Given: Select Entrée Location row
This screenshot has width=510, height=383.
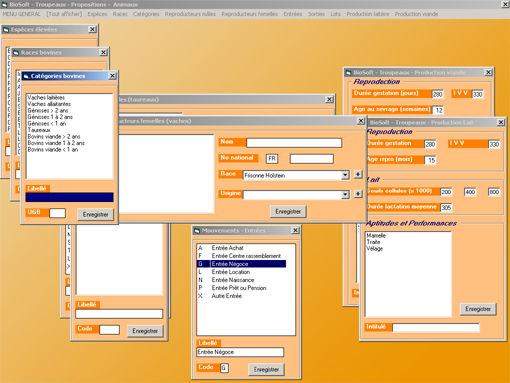Looking at the screenshot, I should 242,272.
